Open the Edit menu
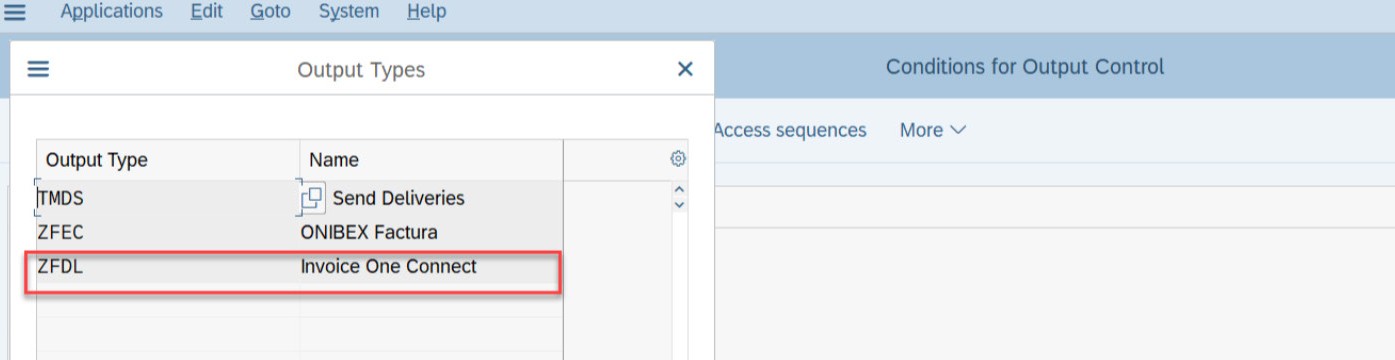Screen dimensions: 1395x360 [x=206, y=12]
